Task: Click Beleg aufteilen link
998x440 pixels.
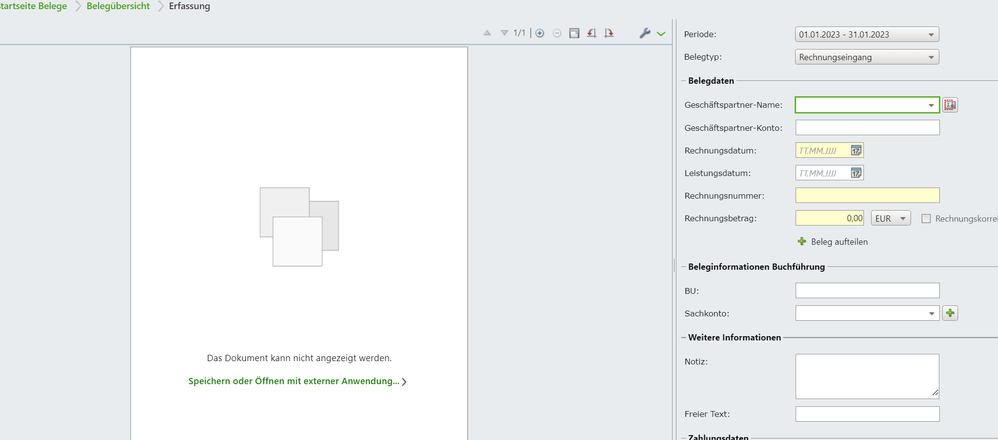Action: pyautogui.click(x=839, y=242)
